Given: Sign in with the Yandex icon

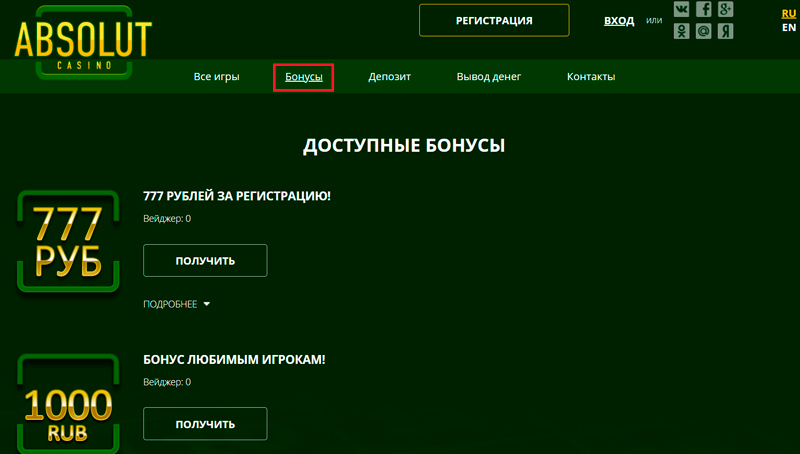Looking at the screenshot, I should 727,32.
